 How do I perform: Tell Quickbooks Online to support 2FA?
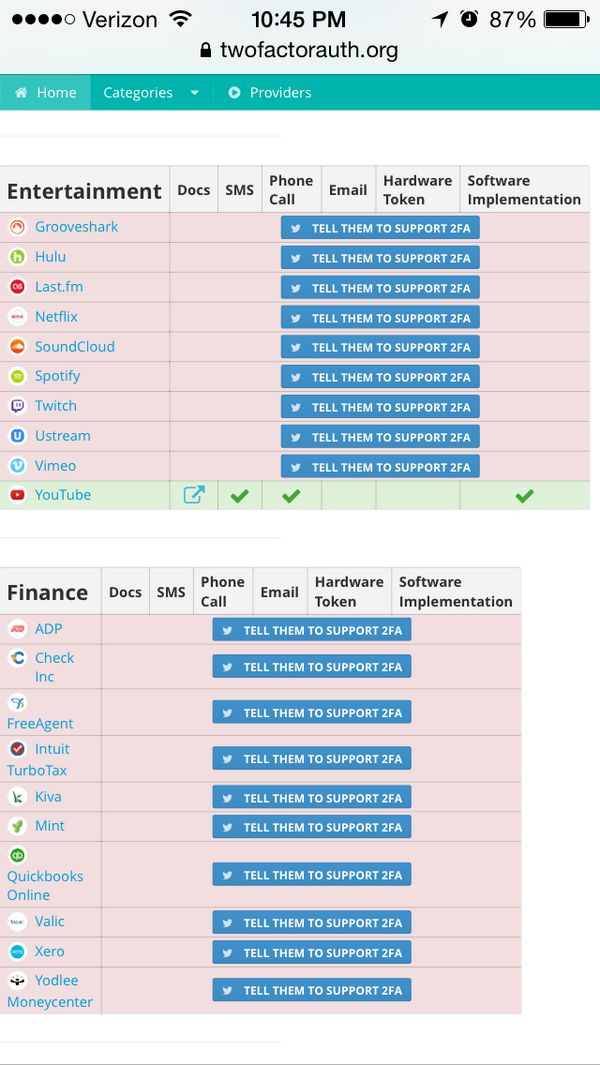click(312, 874)
